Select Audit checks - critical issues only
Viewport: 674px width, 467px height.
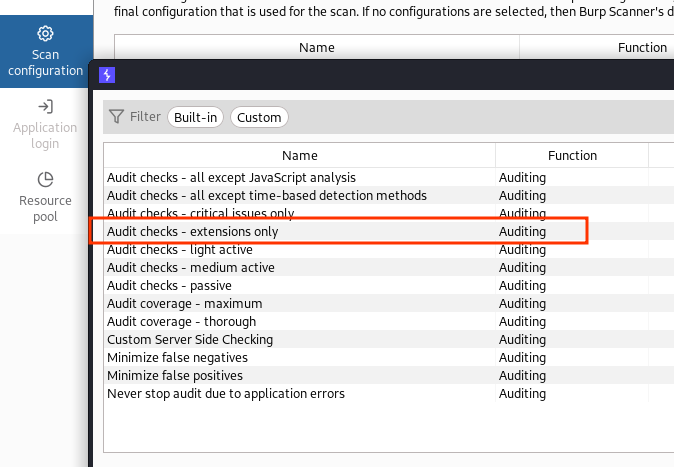pos(200,214)
